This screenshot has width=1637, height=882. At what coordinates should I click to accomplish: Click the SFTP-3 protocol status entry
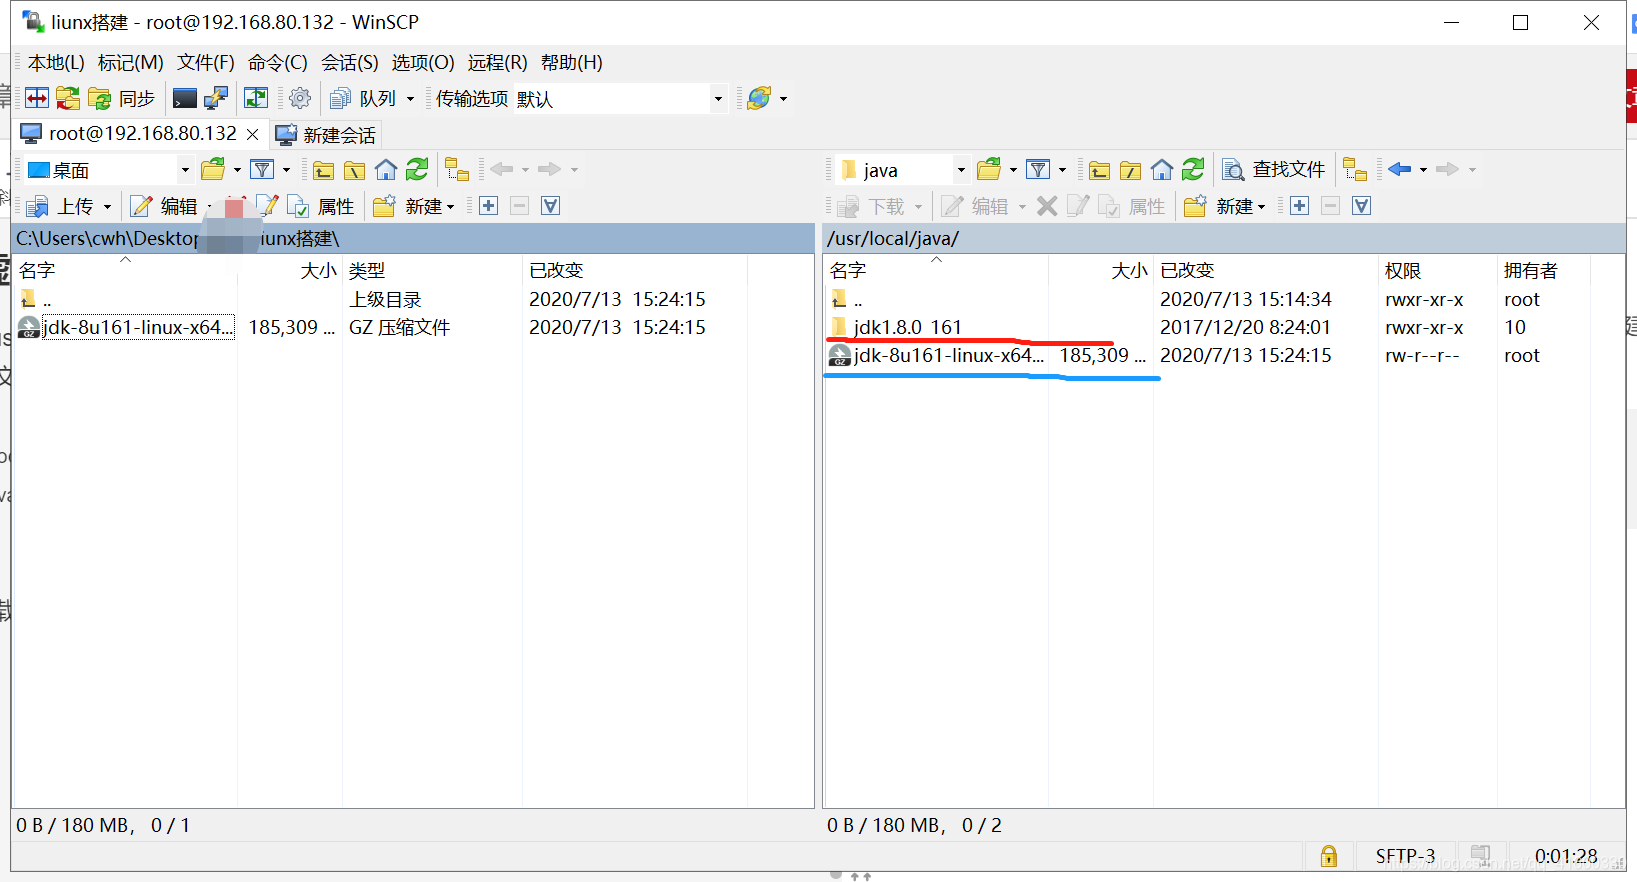click(x=1405, y=856)
